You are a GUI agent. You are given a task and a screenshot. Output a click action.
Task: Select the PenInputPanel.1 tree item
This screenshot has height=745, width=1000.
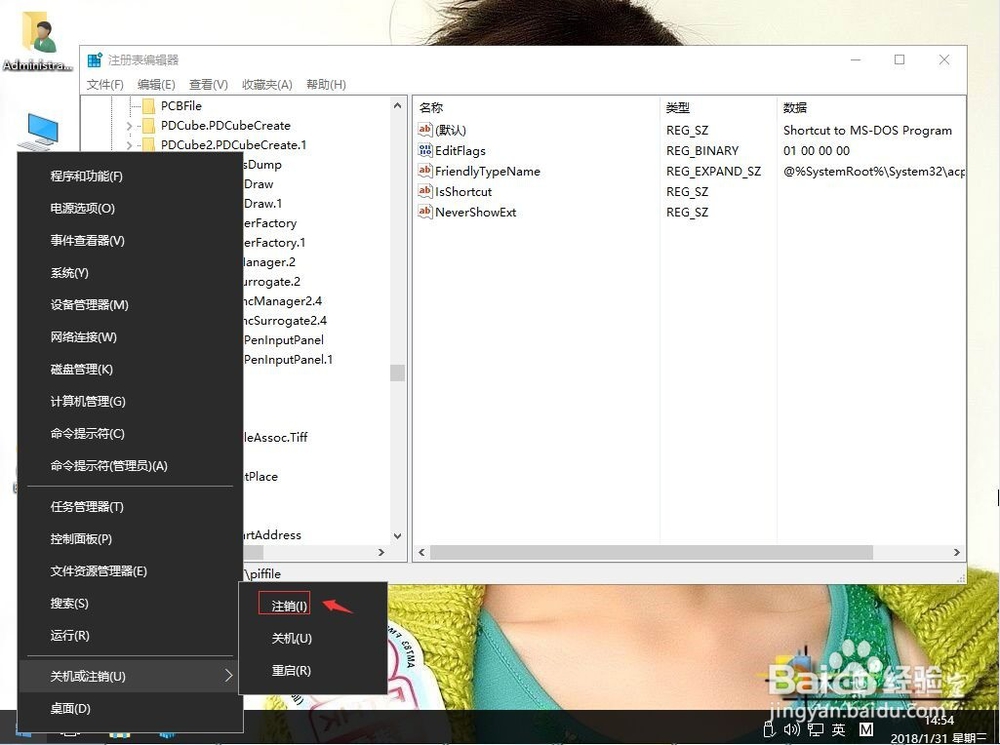click(x=288, y=360)
